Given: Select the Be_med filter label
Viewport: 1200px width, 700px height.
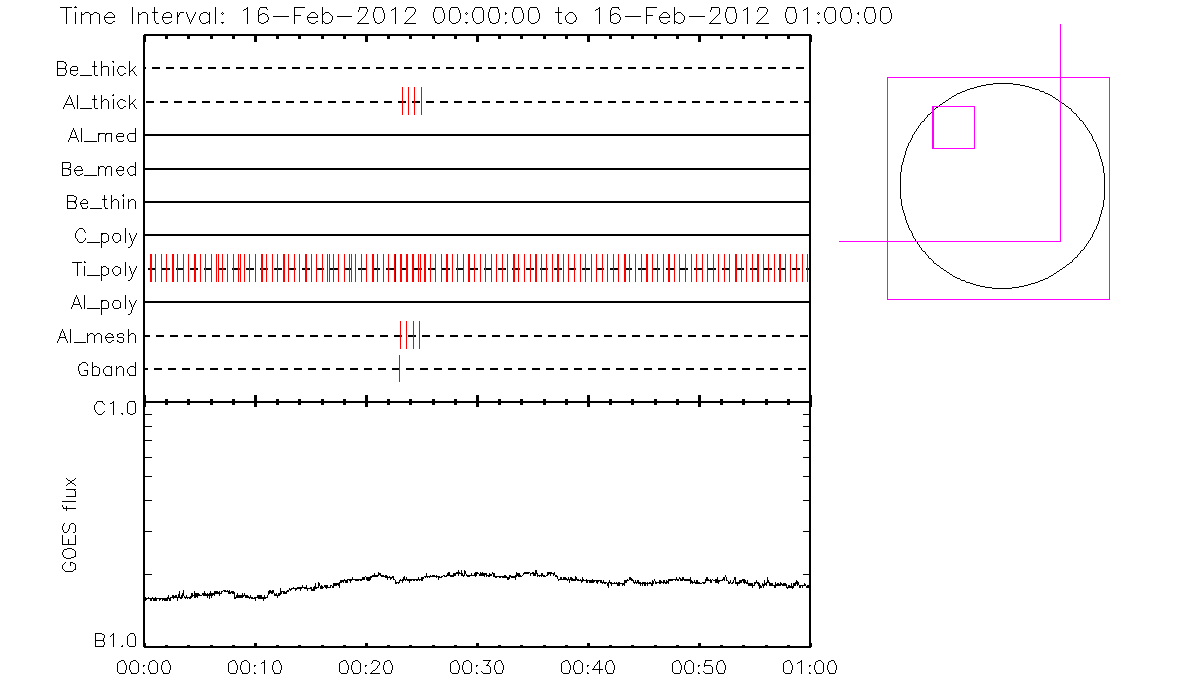Looking at the screenshot, I should tap(99, 169).
